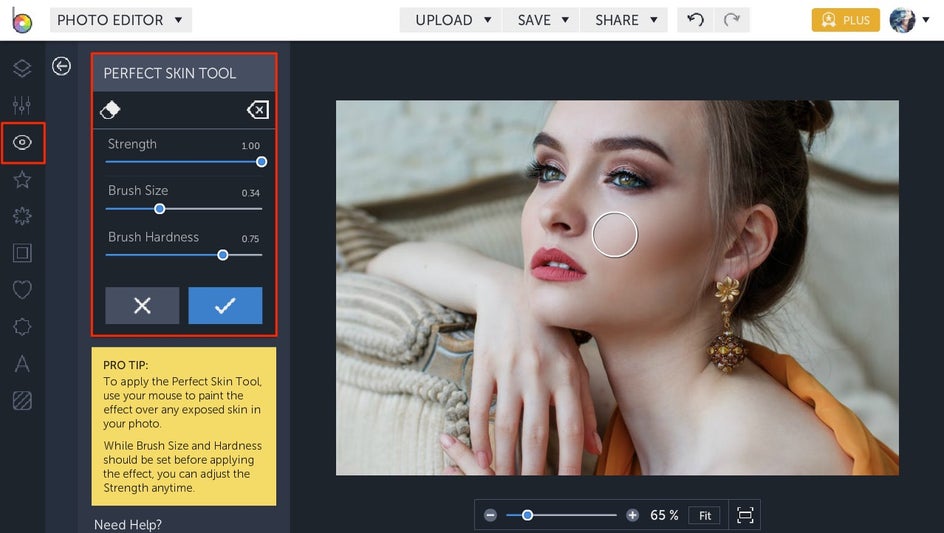Open the Save menu
The width and height of the screenshot is (944, 533).
click(543, 20)
